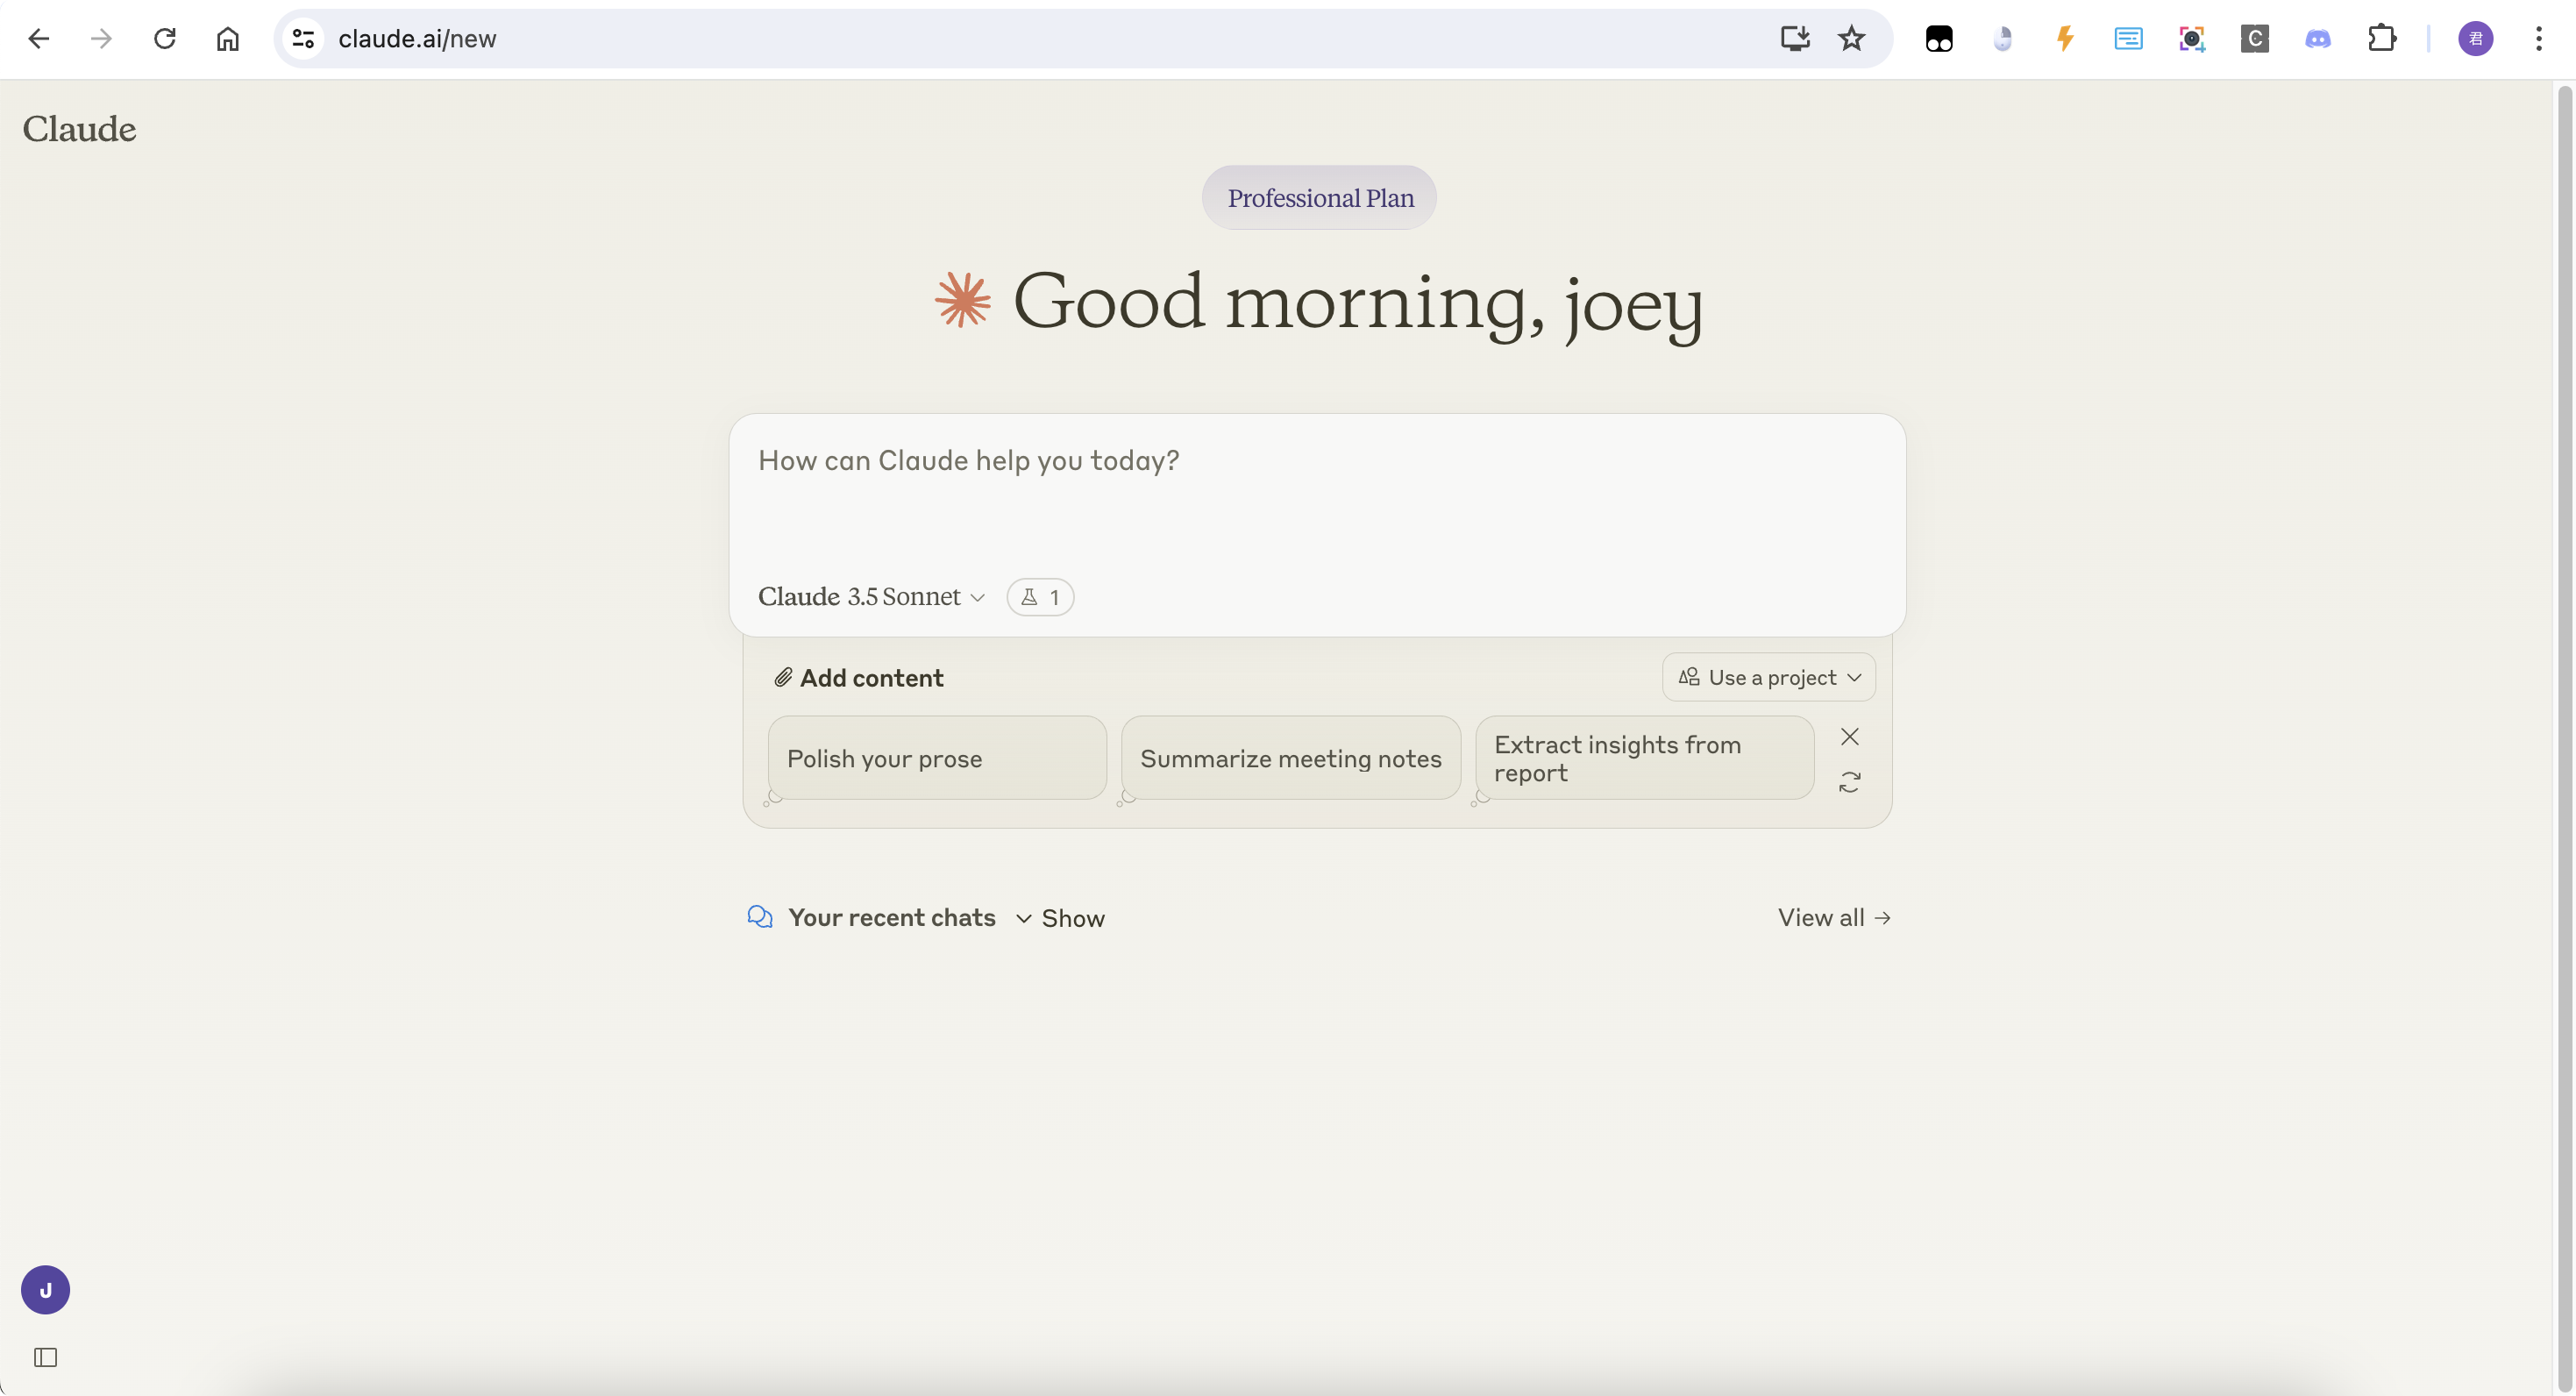The image size is (2576, 1396).
Task: Expand the Use a project dropdown
Action: tap(1768, 677)
